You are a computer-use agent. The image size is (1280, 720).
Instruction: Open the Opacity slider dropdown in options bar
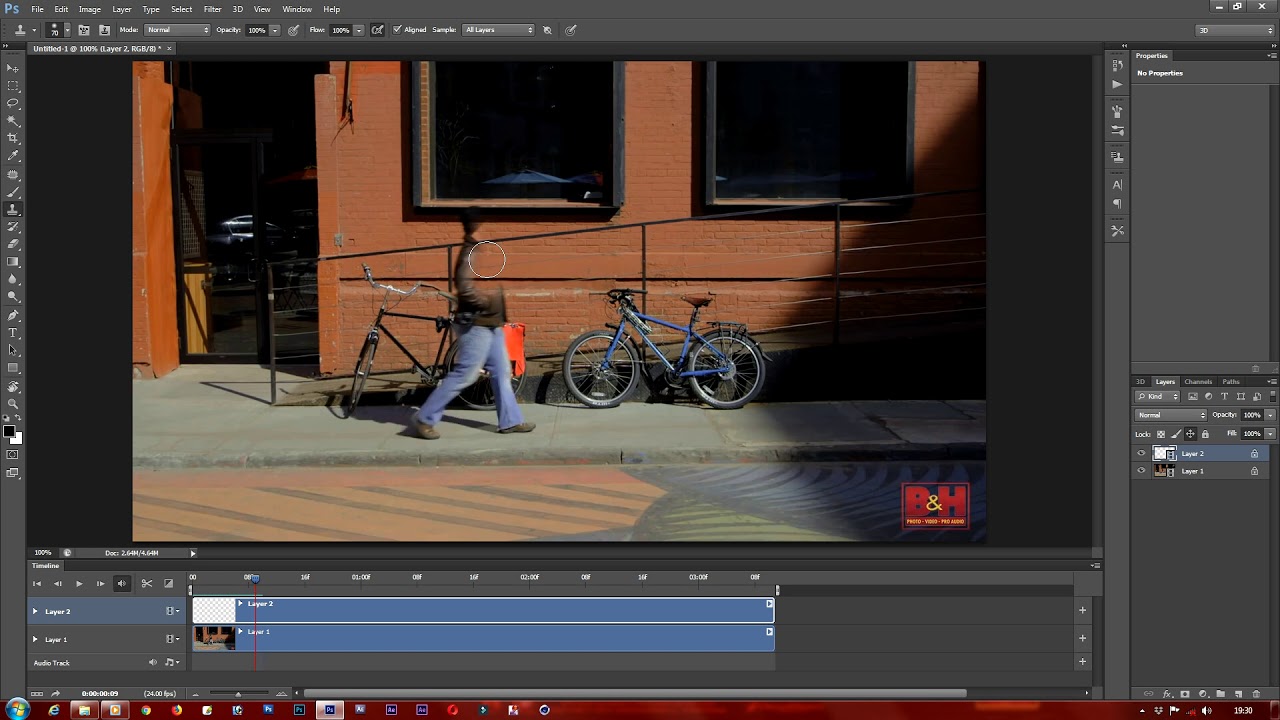pos(274,30)
